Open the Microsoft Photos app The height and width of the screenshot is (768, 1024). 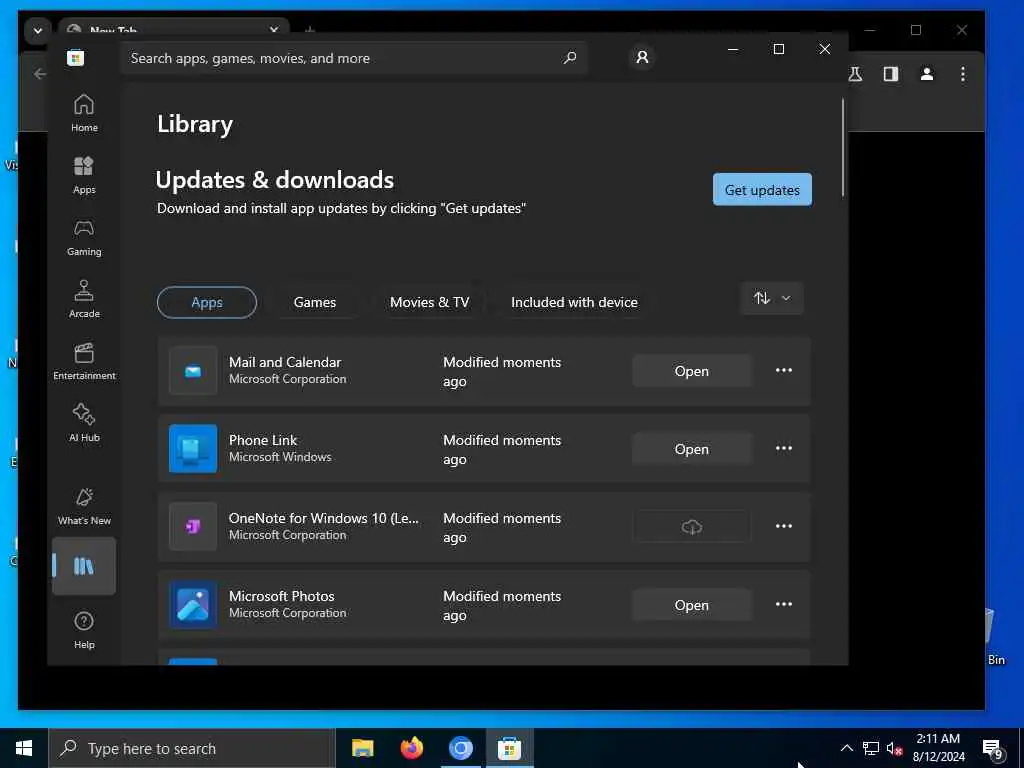[692, 605]
